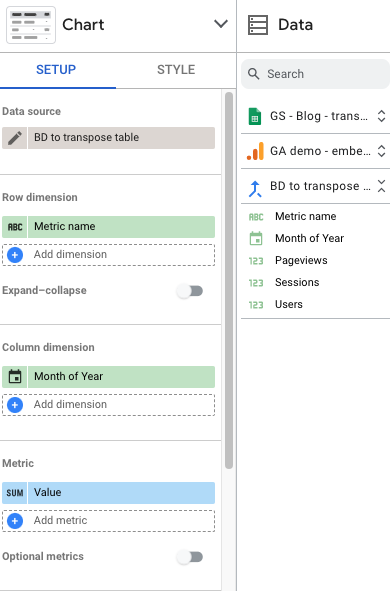Viewport: 390px width, 591px height.
Task: Open the Chart type dropdown chevron
Action: (221, 24)
